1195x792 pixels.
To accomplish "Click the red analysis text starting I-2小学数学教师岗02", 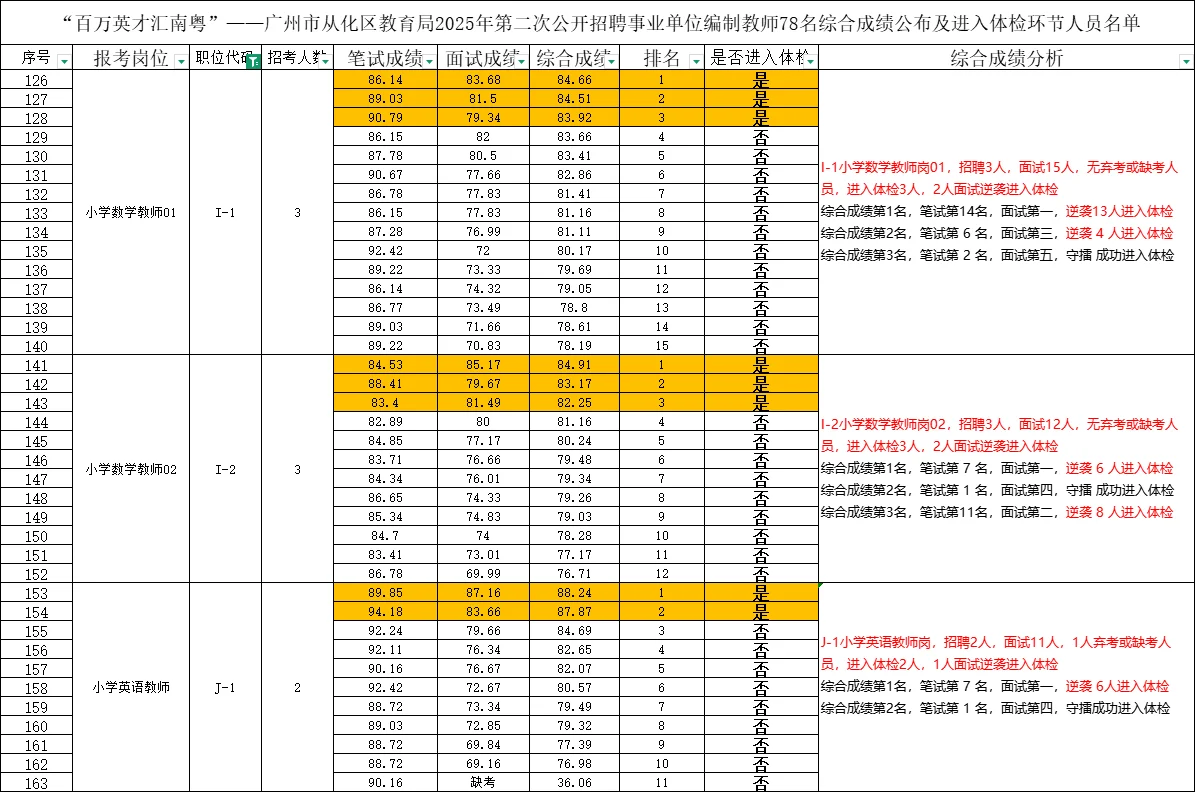I will coord(999,435).
